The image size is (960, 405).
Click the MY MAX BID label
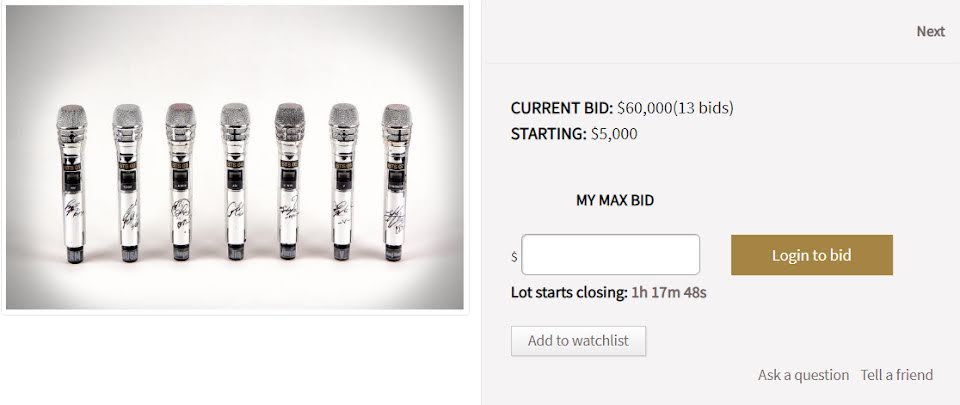[x=614, y=200]
